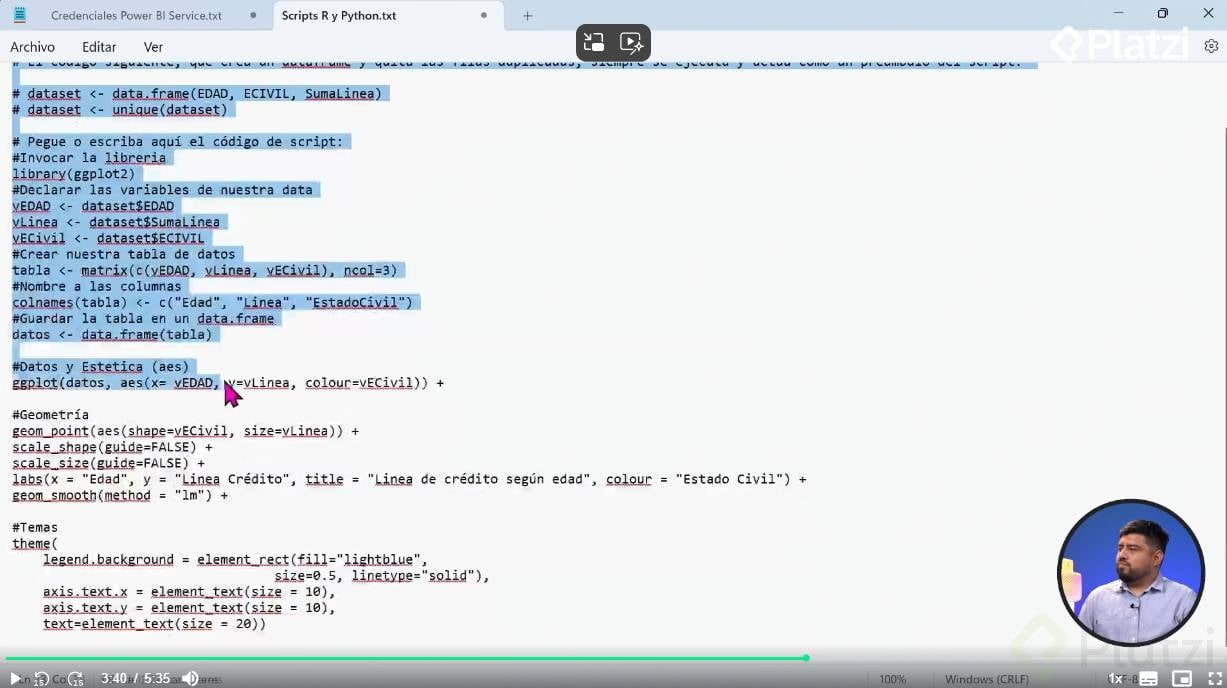Click the # dataset <- unique(dataset) line
This screenshot has height=688, width=1227.
click(x=120, y=110)
